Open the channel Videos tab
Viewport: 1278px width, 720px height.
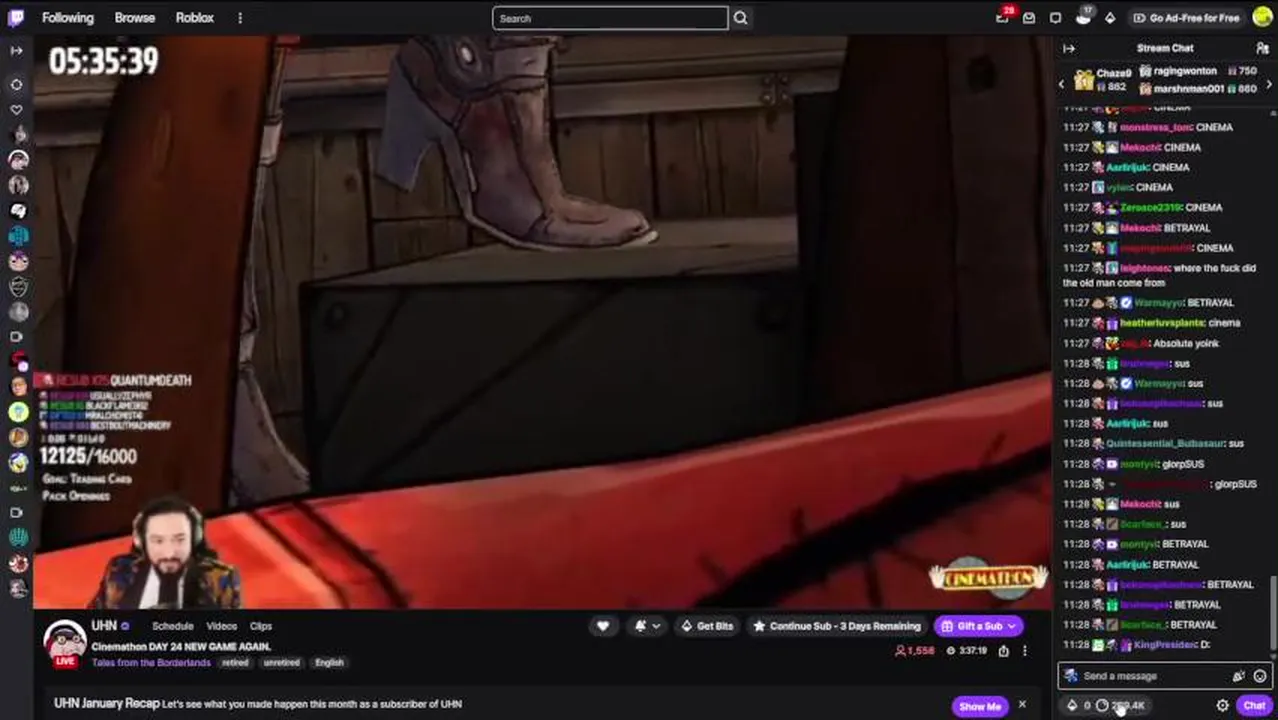221,626
